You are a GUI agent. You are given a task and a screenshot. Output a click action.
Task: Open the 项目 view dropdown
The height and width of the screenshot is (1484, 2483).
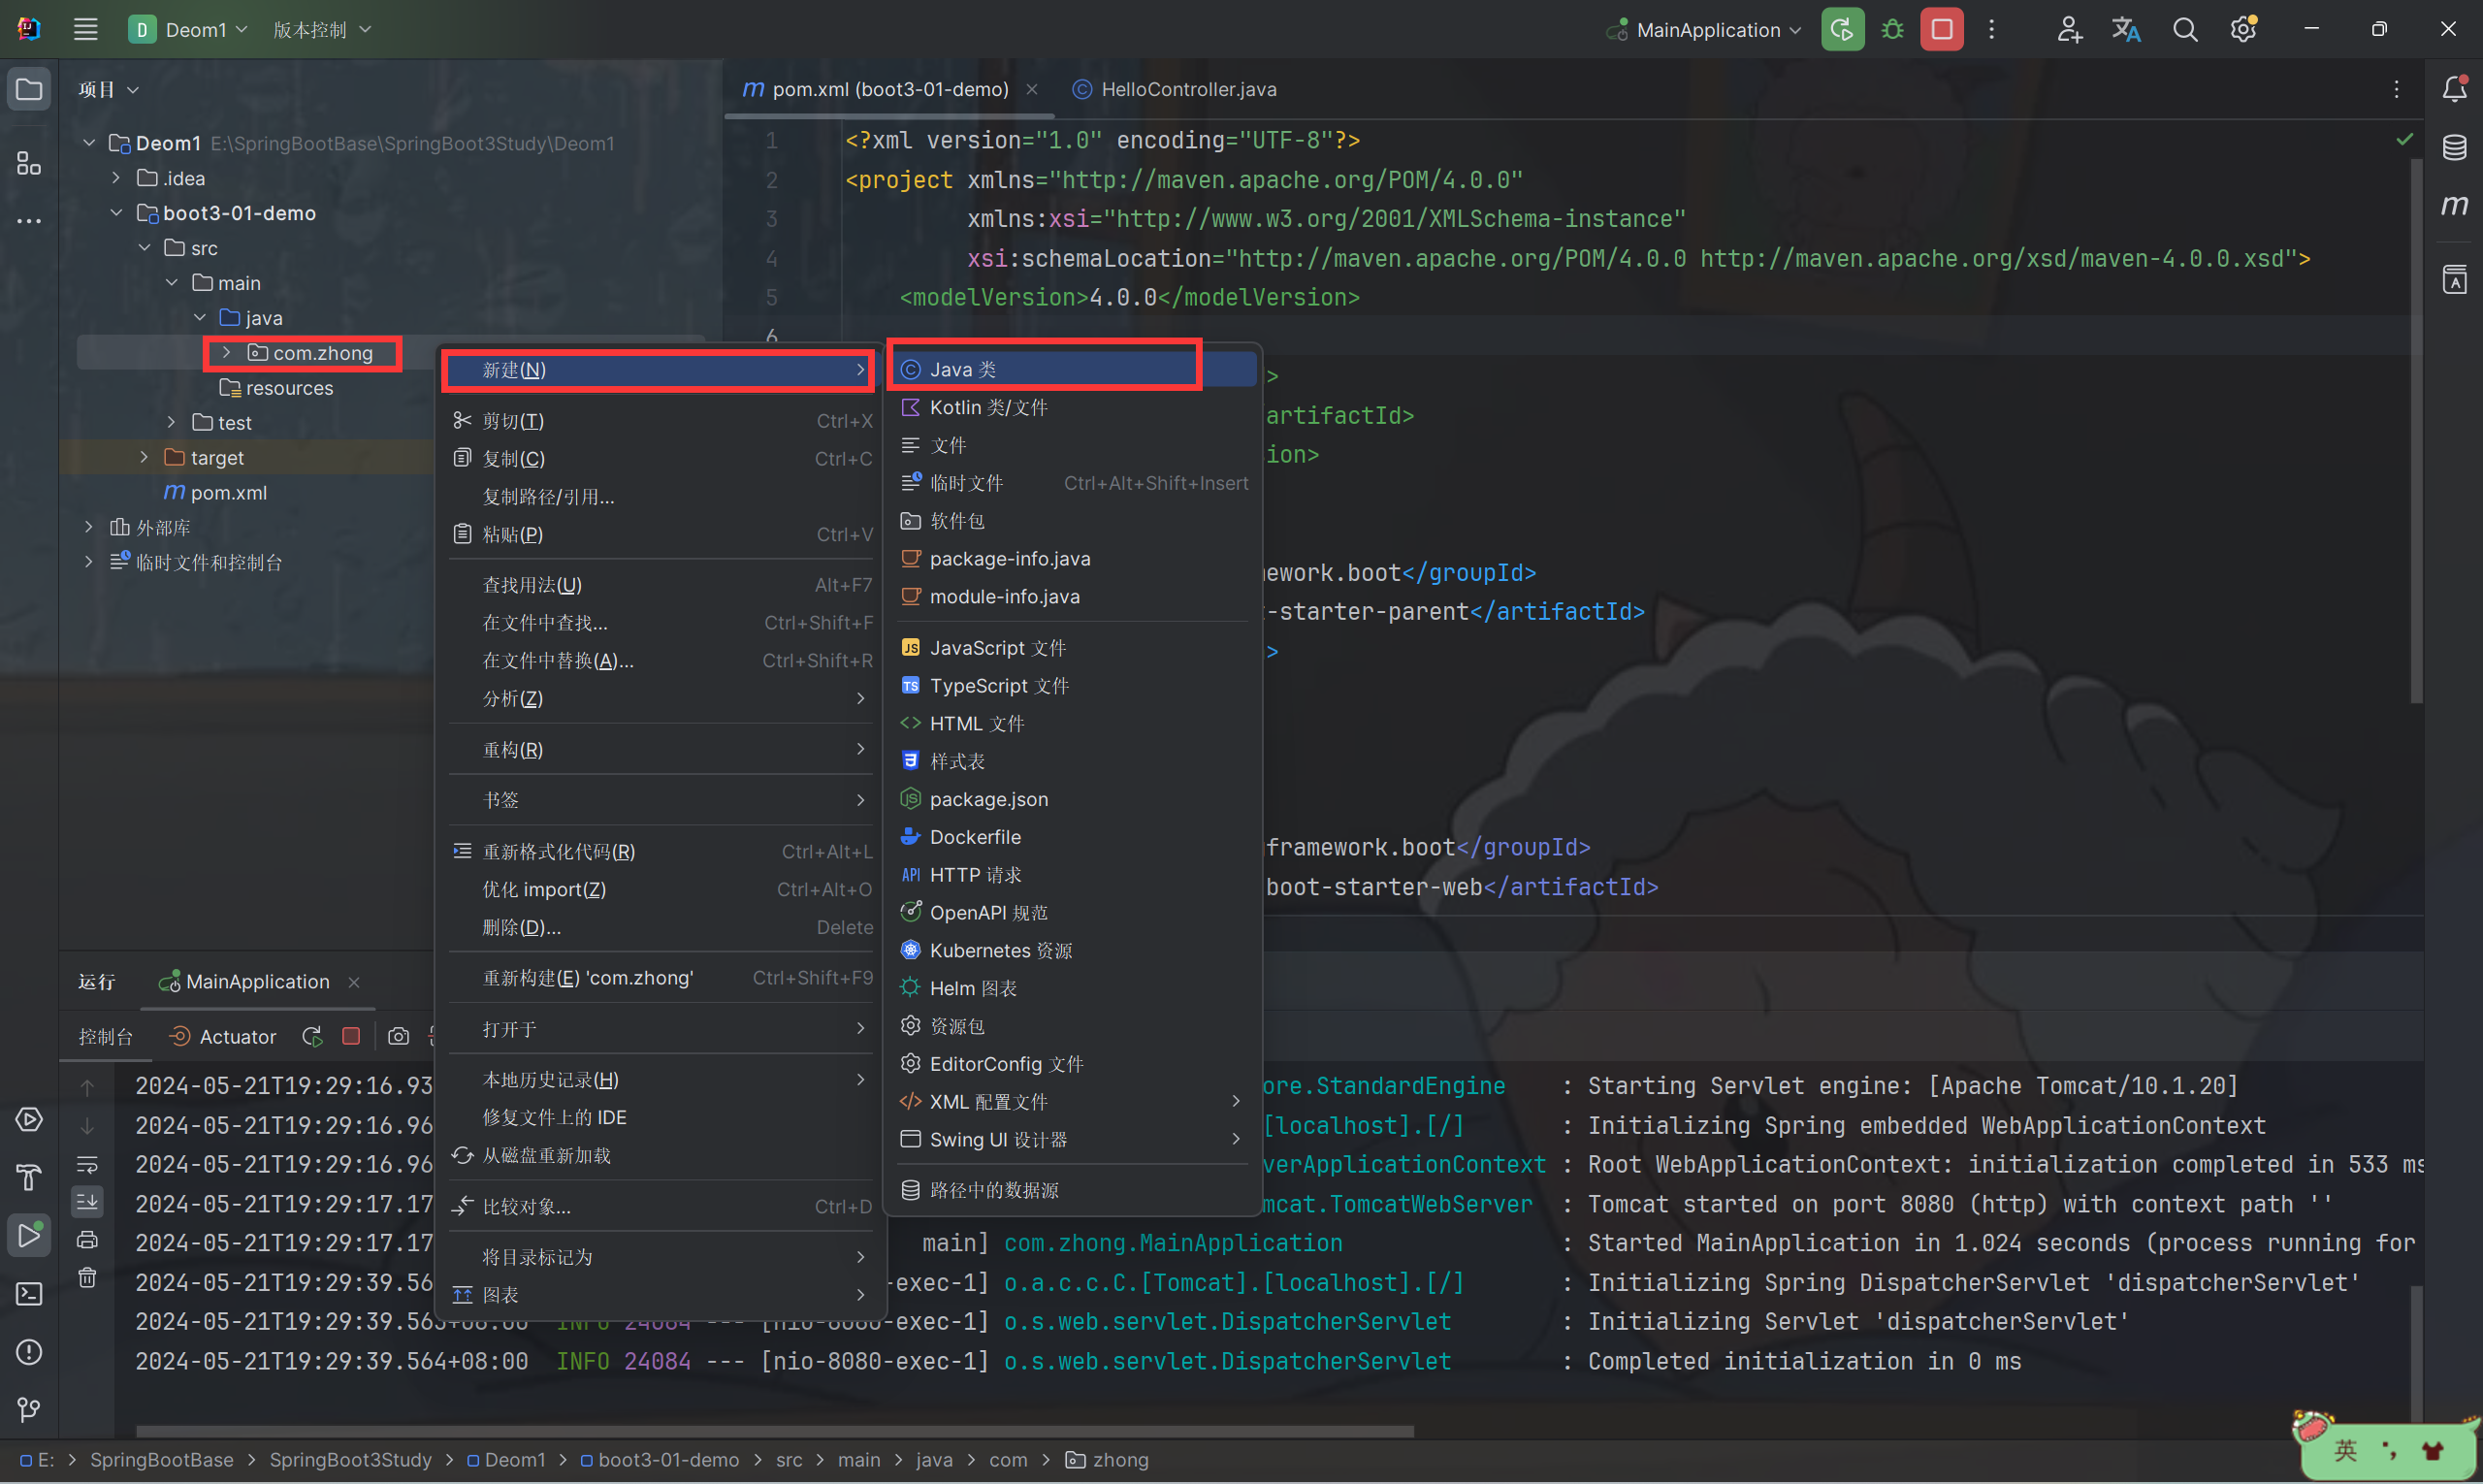tap(108, 90)
